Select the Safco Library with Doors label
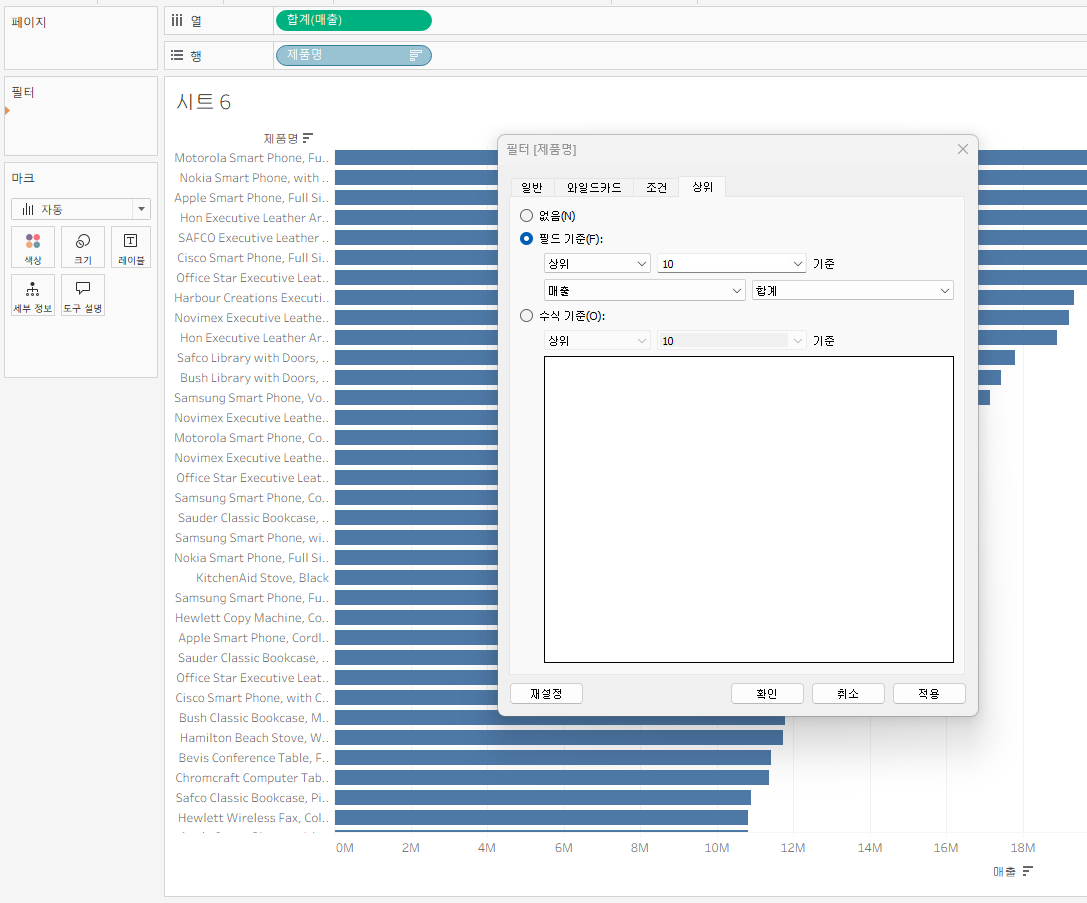The width and height of the screenshot is (1087, 903). (x=252, y=358)
